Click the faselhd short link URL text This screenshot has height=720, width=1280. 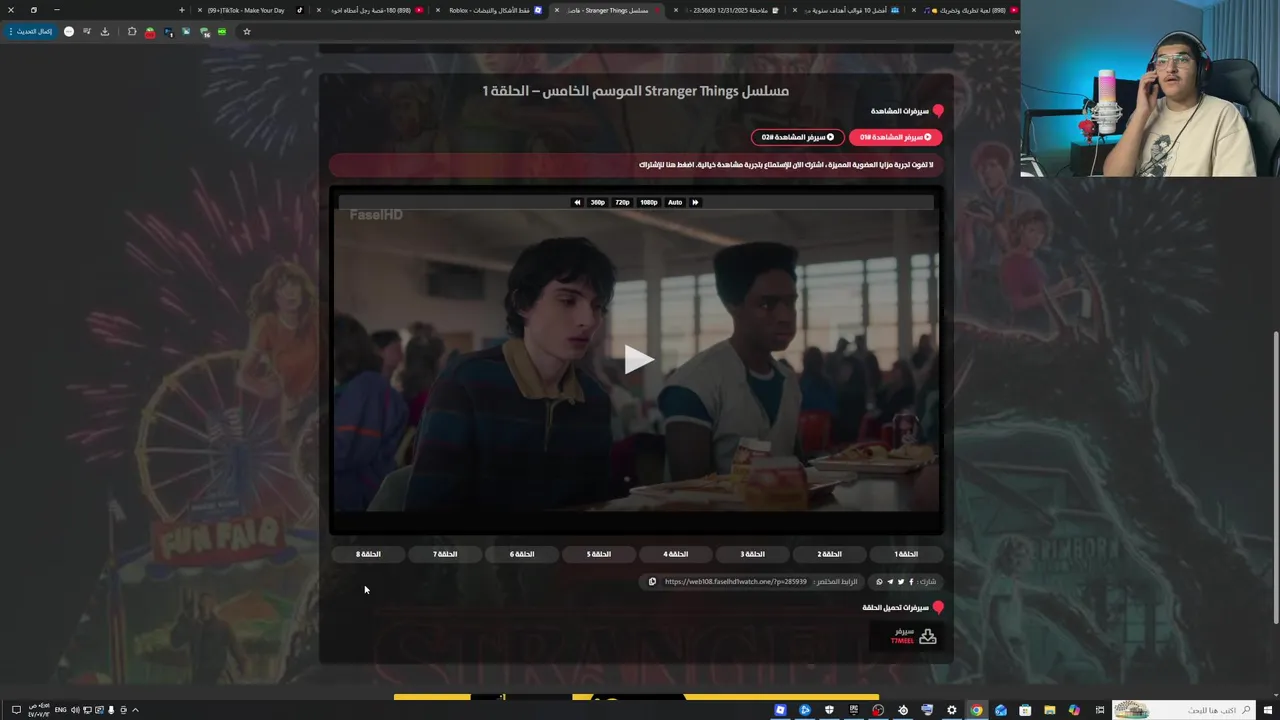(x=735, y=581)
